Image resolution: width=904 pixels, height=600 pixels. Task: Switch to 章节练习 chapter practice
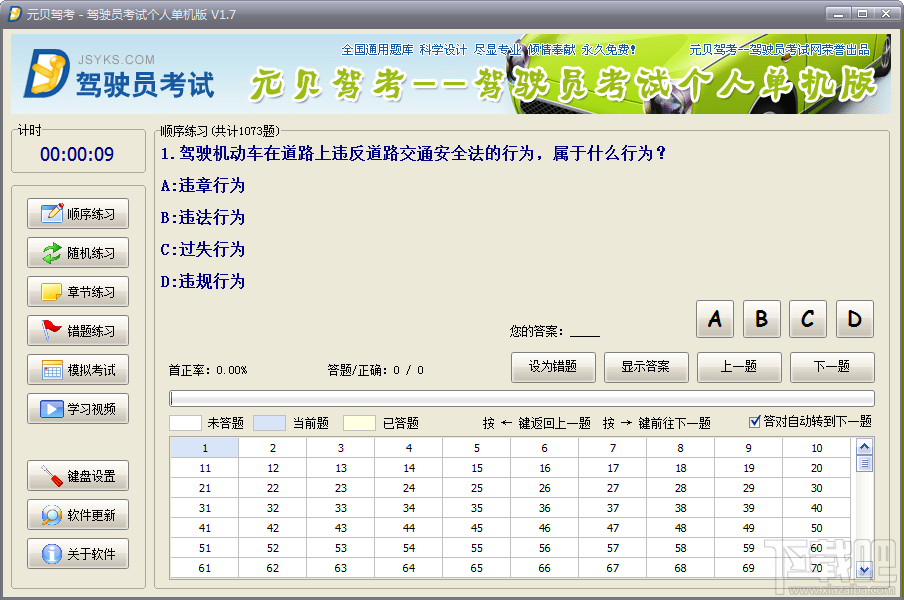[x=77, y=291]
